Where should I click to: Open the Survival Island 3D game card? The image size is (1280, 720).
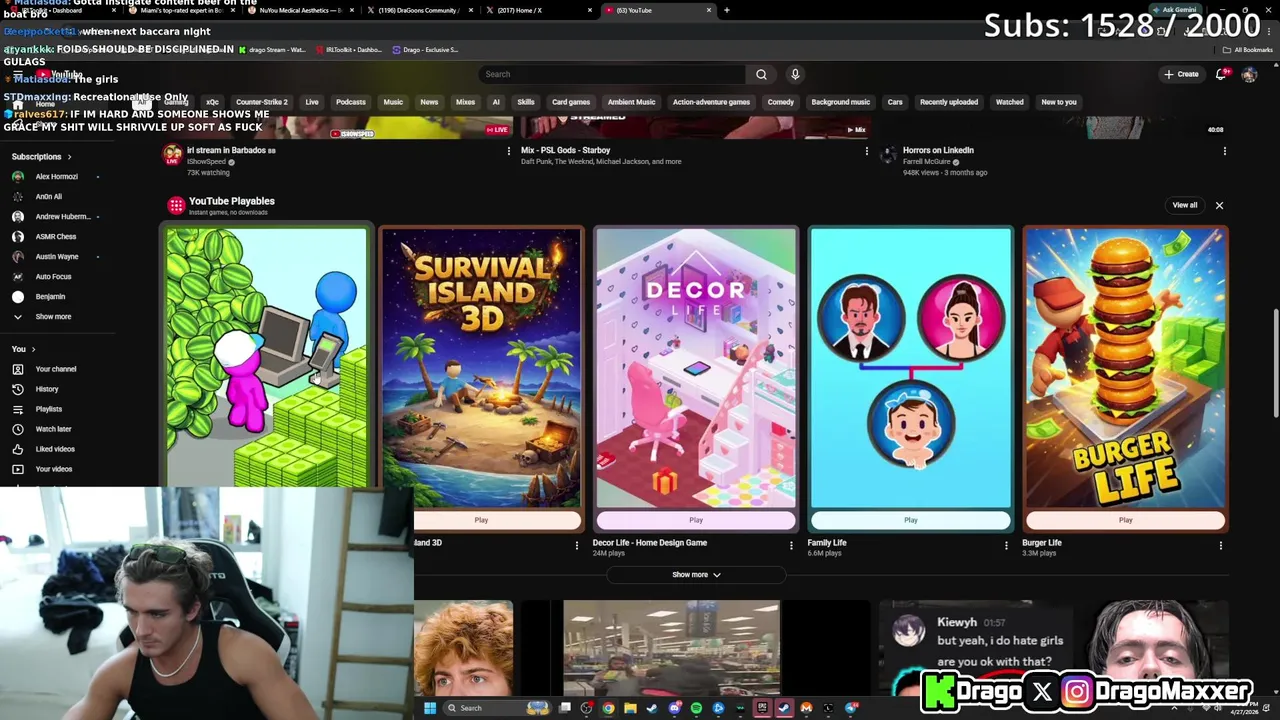click(x=481, y=368)
